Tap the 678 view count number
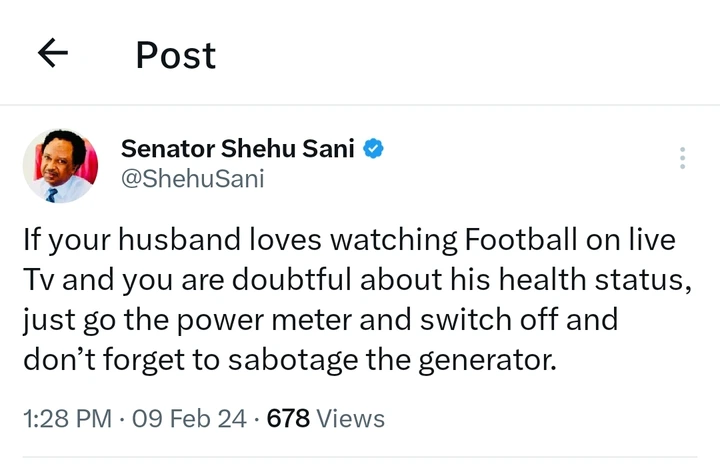The width and height of the screenshot is (720, 464). (x=288, y=419)
